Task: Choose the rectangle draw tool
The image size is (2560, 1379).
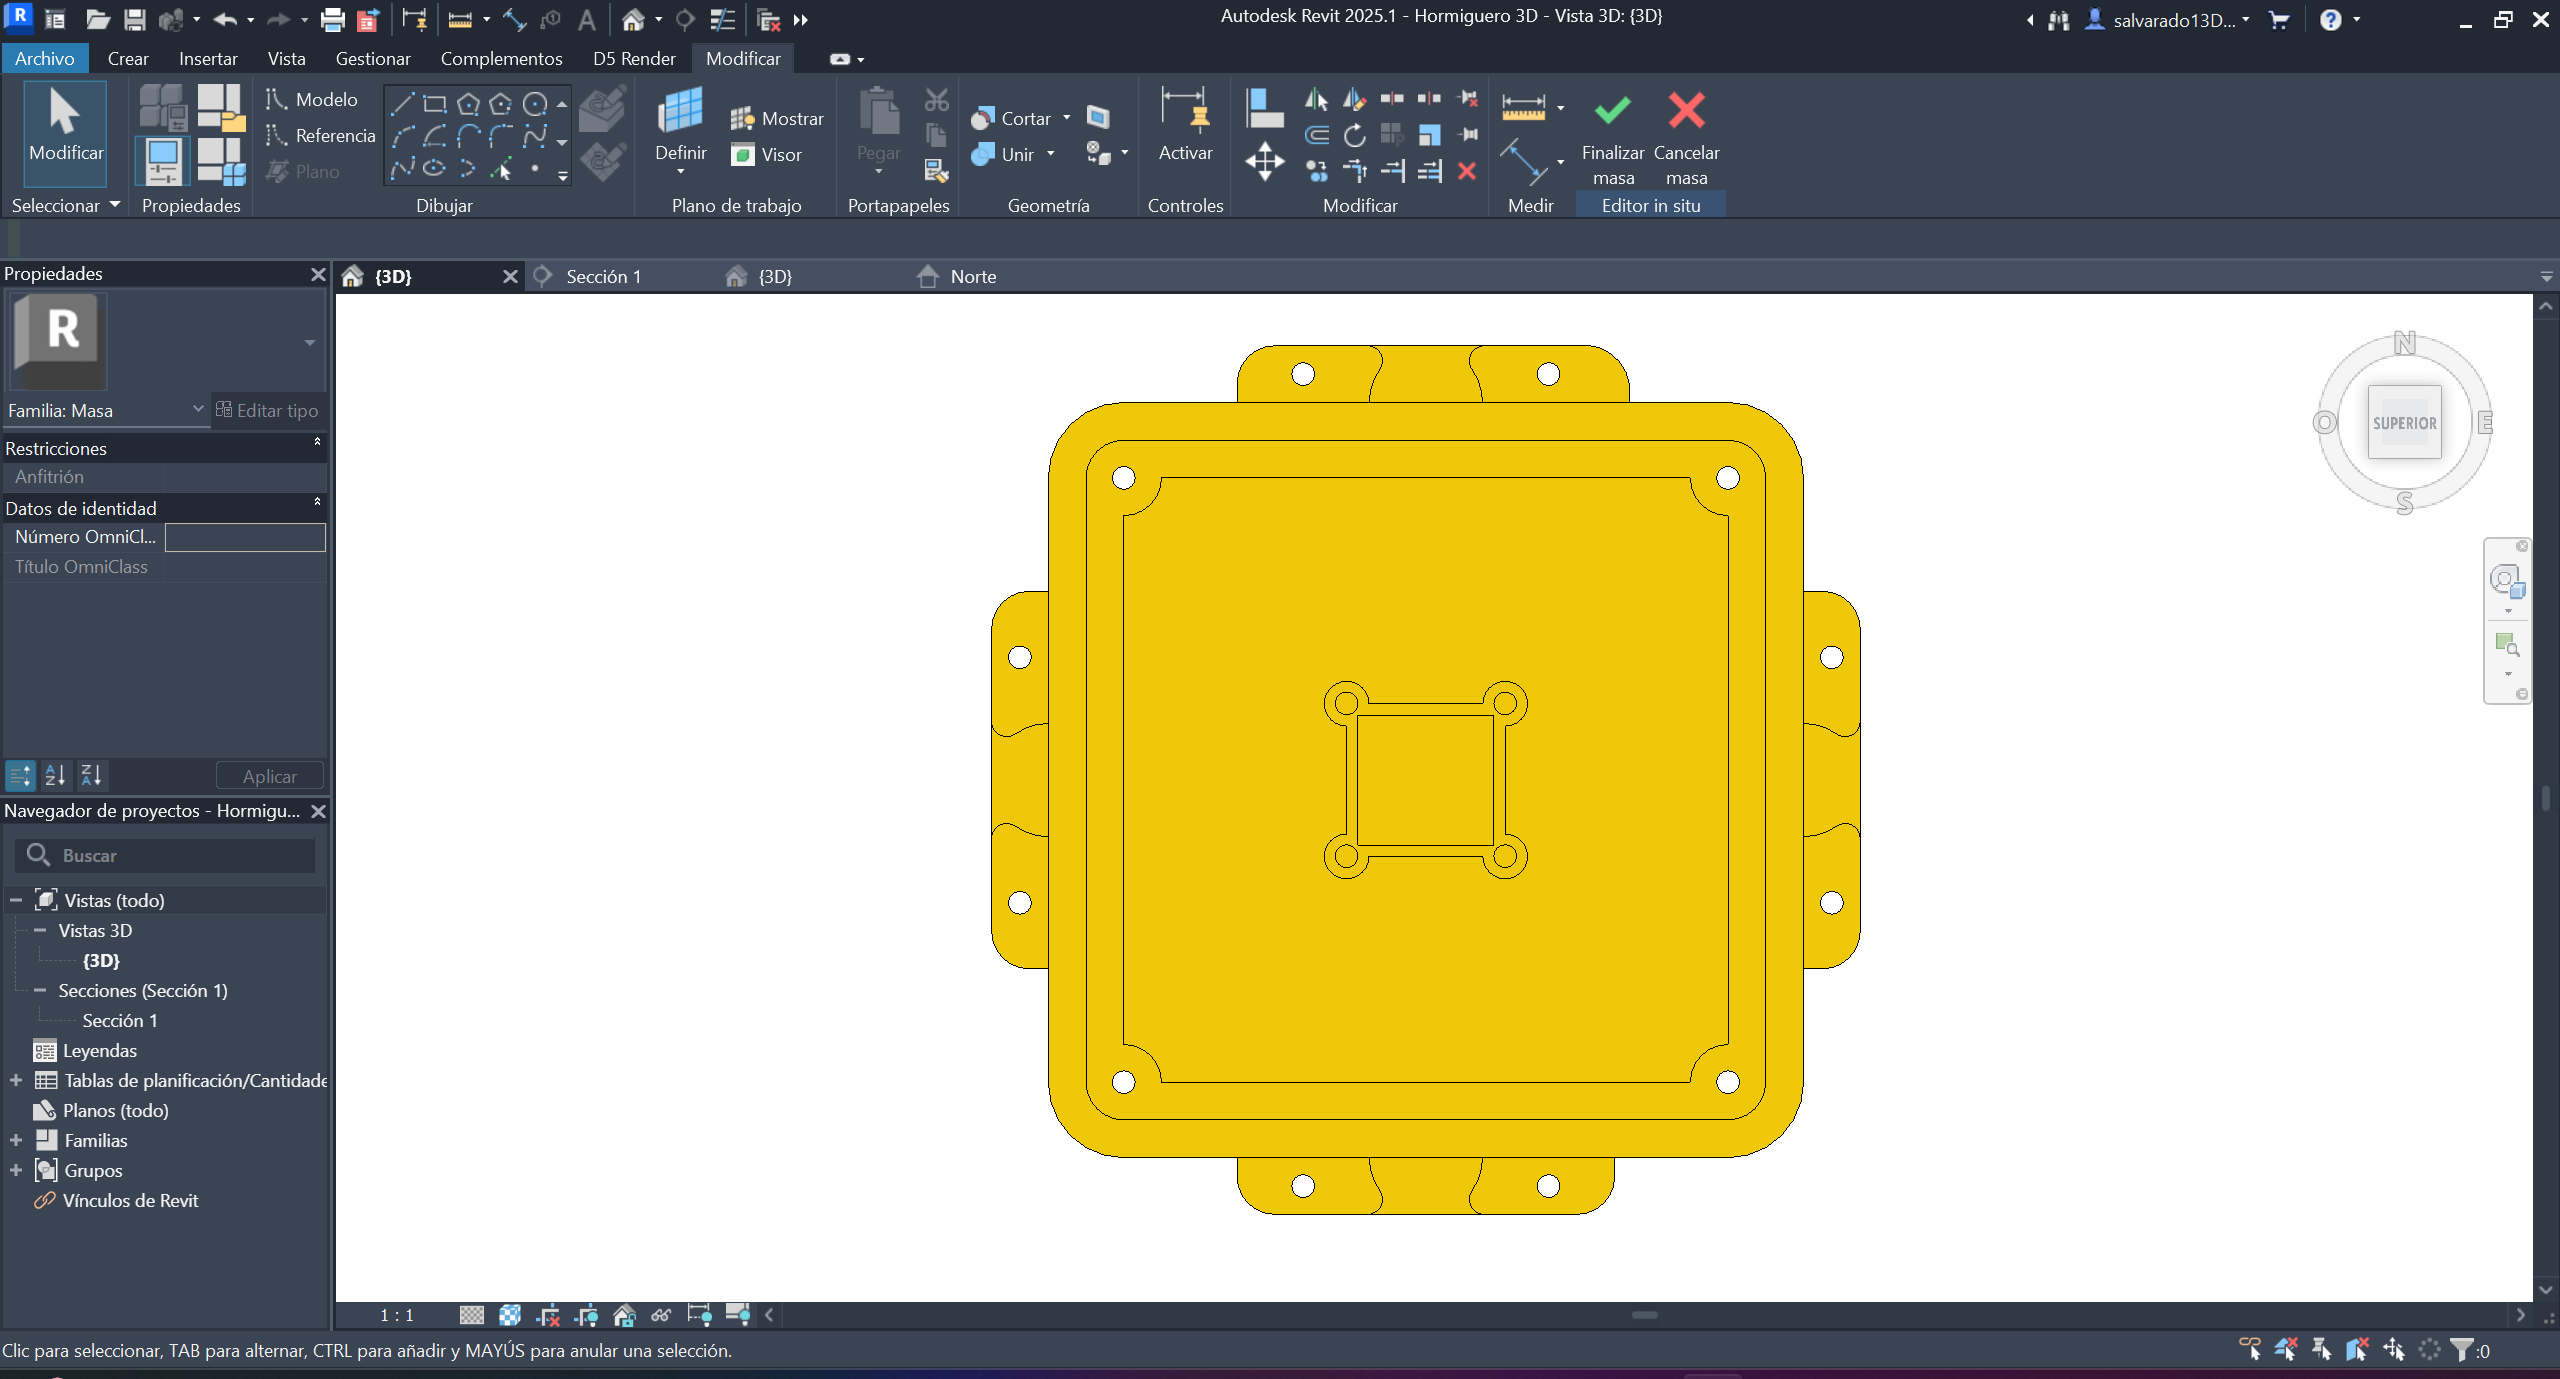Action: [434, 104]
